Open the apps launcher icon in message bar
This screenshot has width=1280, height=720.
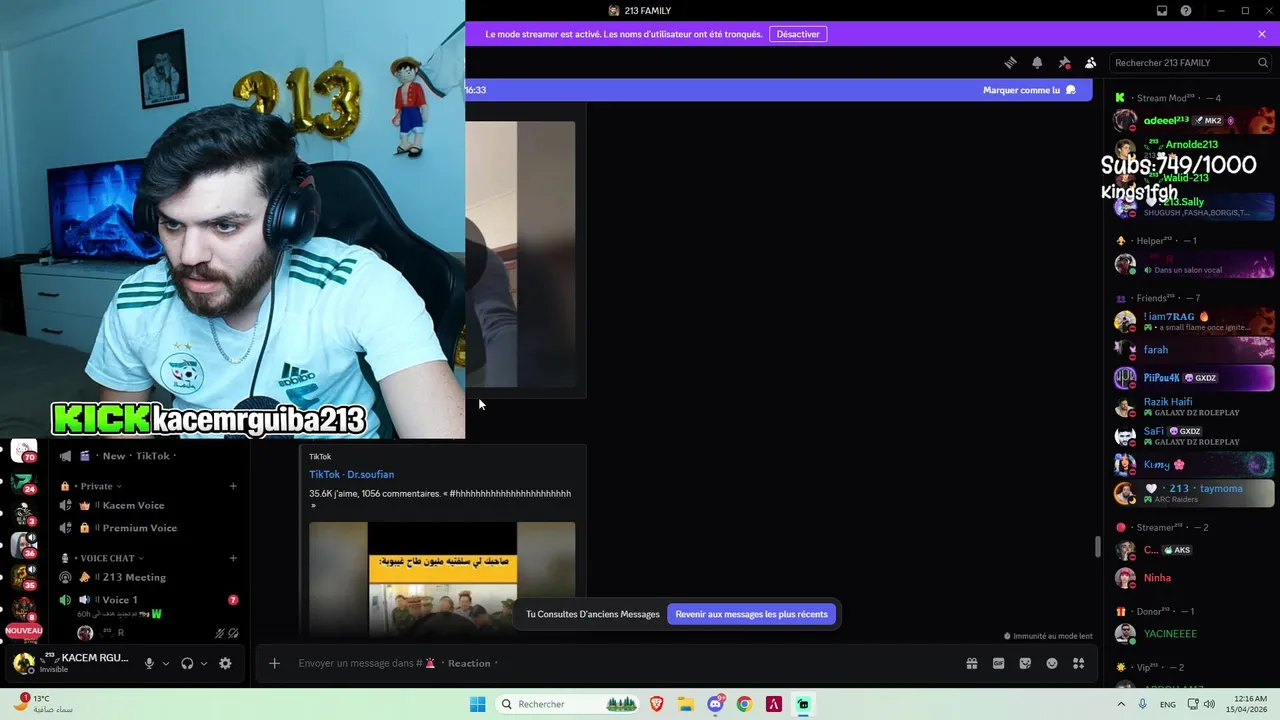(x=1079, y=663)
